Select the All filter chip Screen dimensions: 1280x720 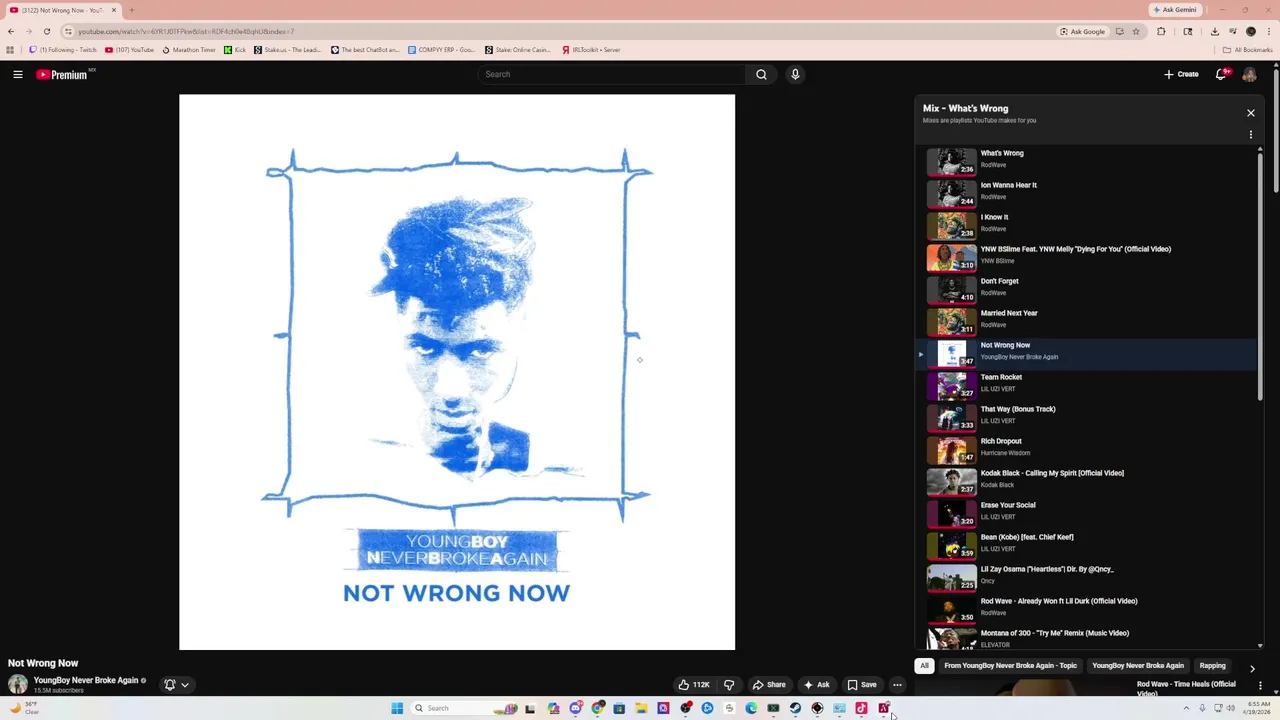pos(924,666)
